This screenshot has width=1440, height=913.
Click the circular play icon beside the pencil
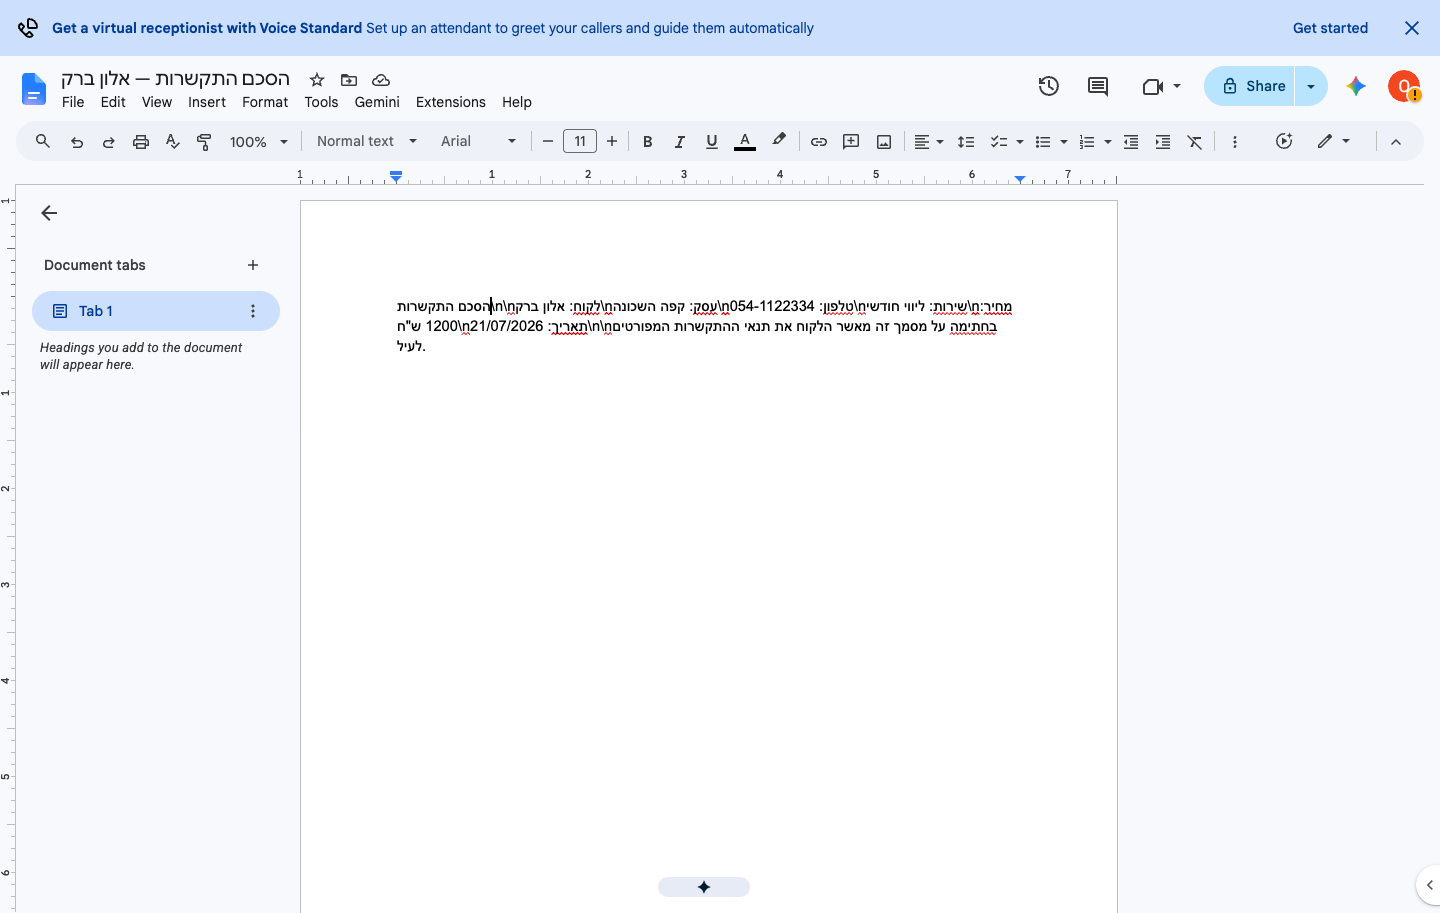coord(1285,142)
